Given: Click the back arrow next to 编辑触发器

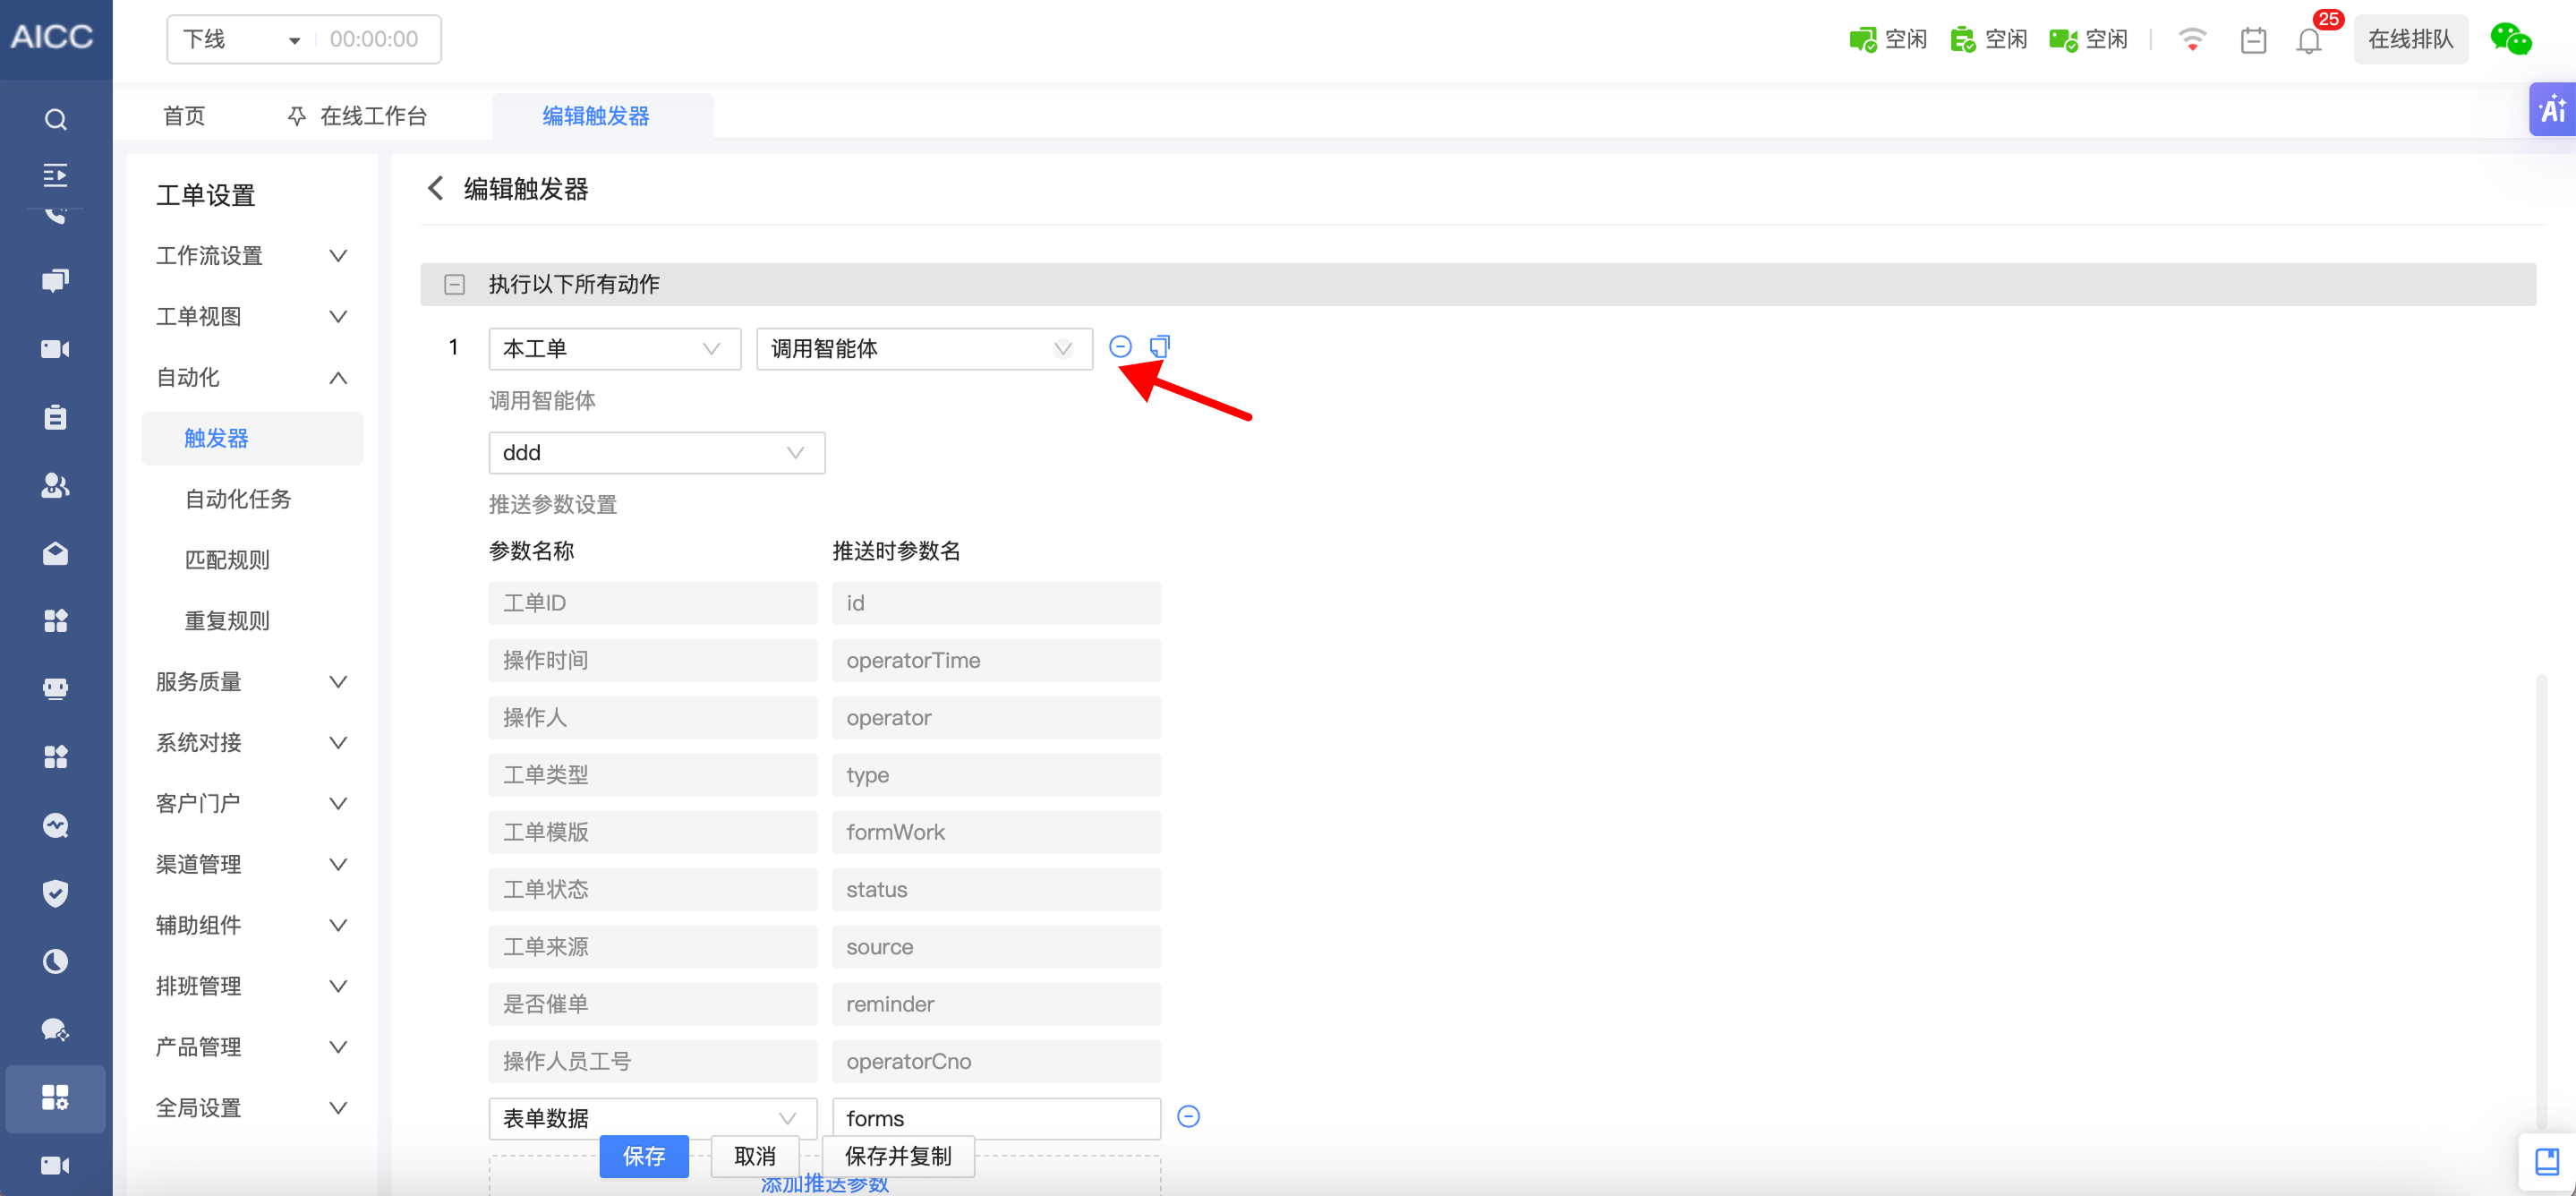Looking at the screenshot, I should click(435, 188).
